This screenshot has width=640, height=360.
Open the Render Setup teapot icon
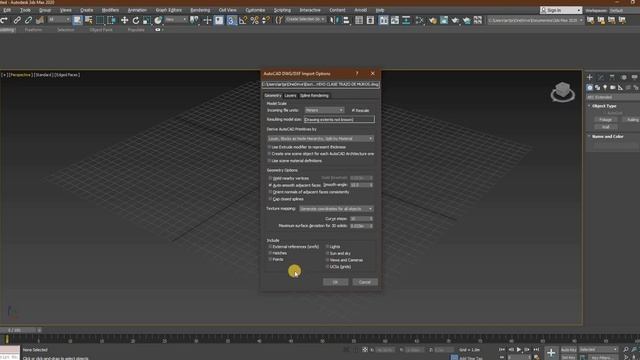click(433, 20)
